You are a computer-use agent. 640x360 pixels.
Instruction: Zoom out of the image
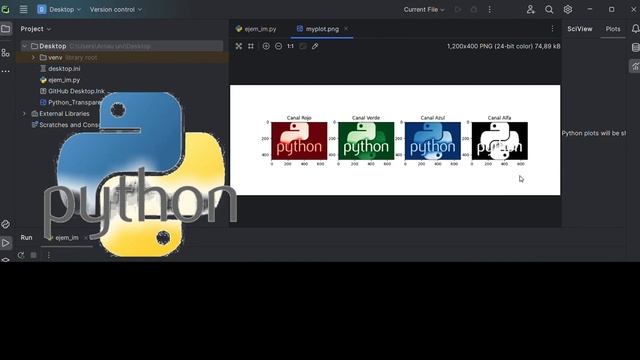pos(278,46)
